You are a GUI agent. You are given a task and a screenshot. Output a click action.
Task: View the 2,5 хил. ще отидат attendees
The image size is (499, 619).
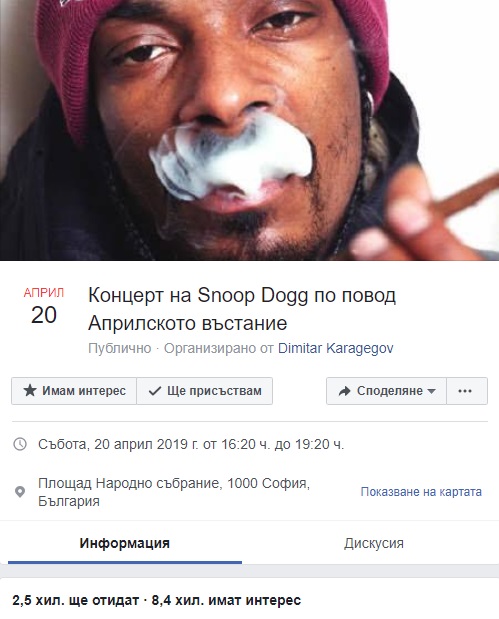75,600
